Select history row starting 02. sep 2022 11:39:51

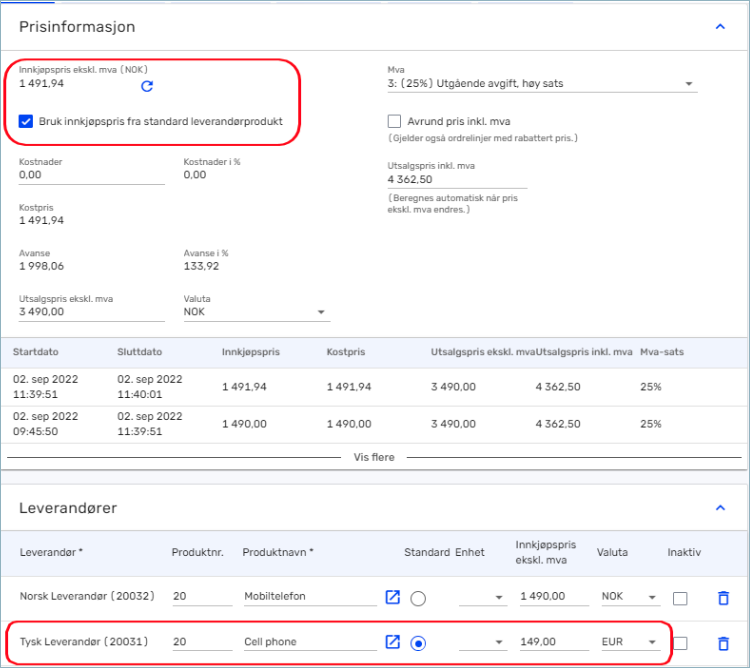[x=374, y=387]
